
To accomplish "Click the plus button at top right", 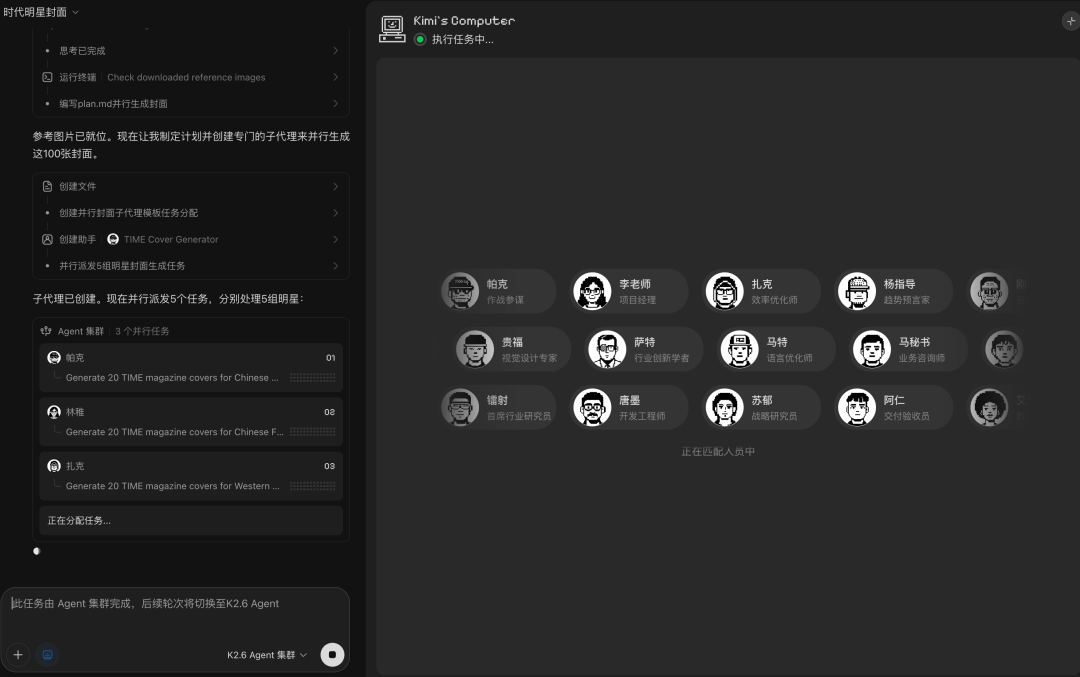I will (x=1070, y=20).
